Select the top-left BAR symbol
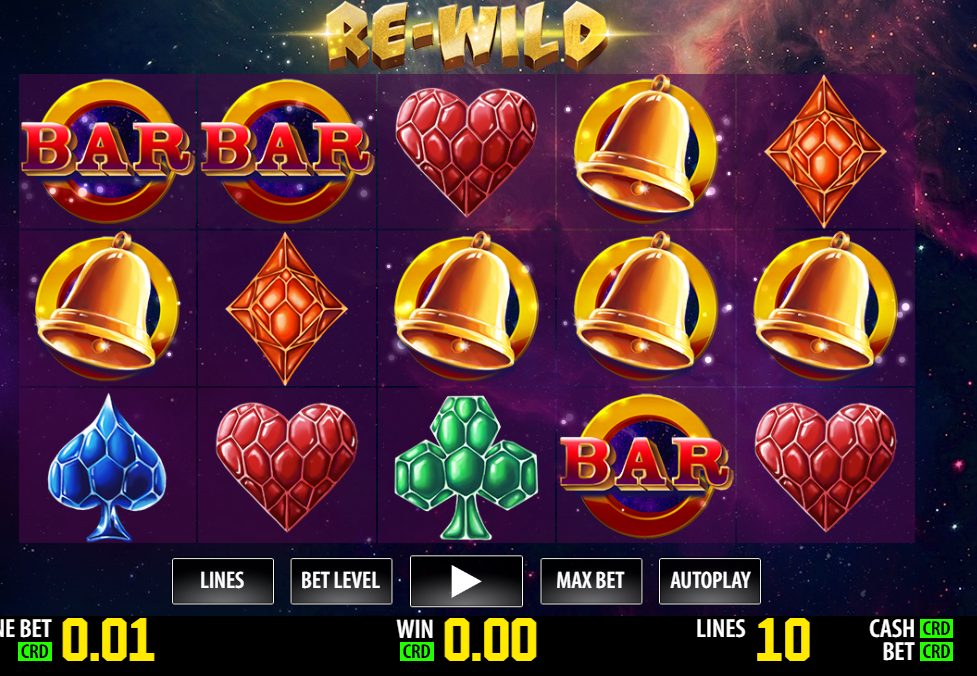Viewport: 977px width, 676px height. coord(107,151)
